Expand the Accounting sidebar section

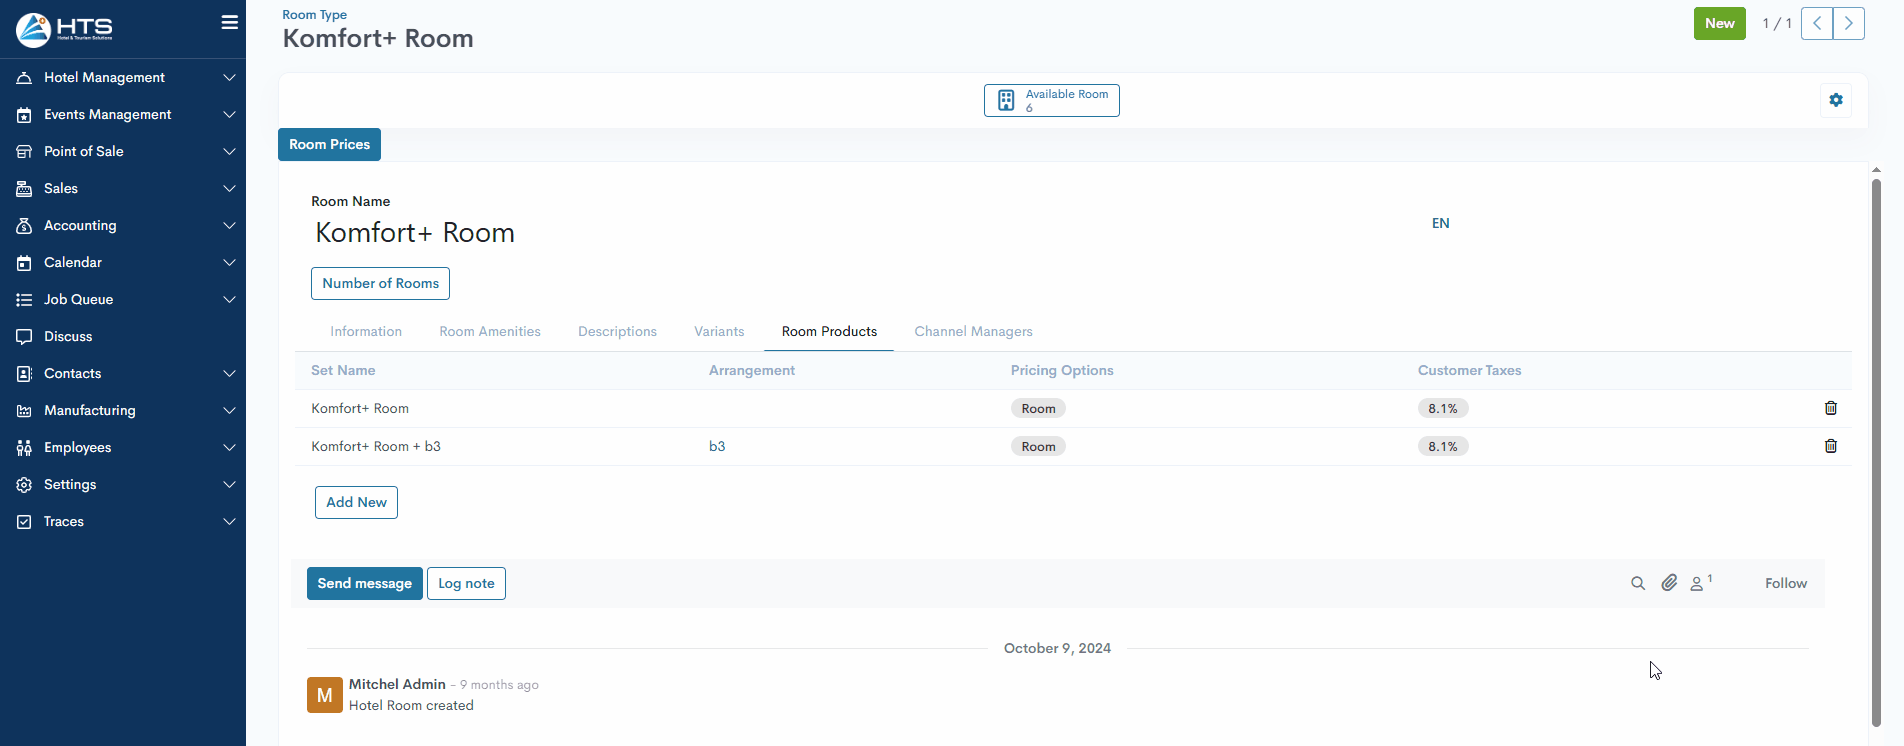pos(123,225)
